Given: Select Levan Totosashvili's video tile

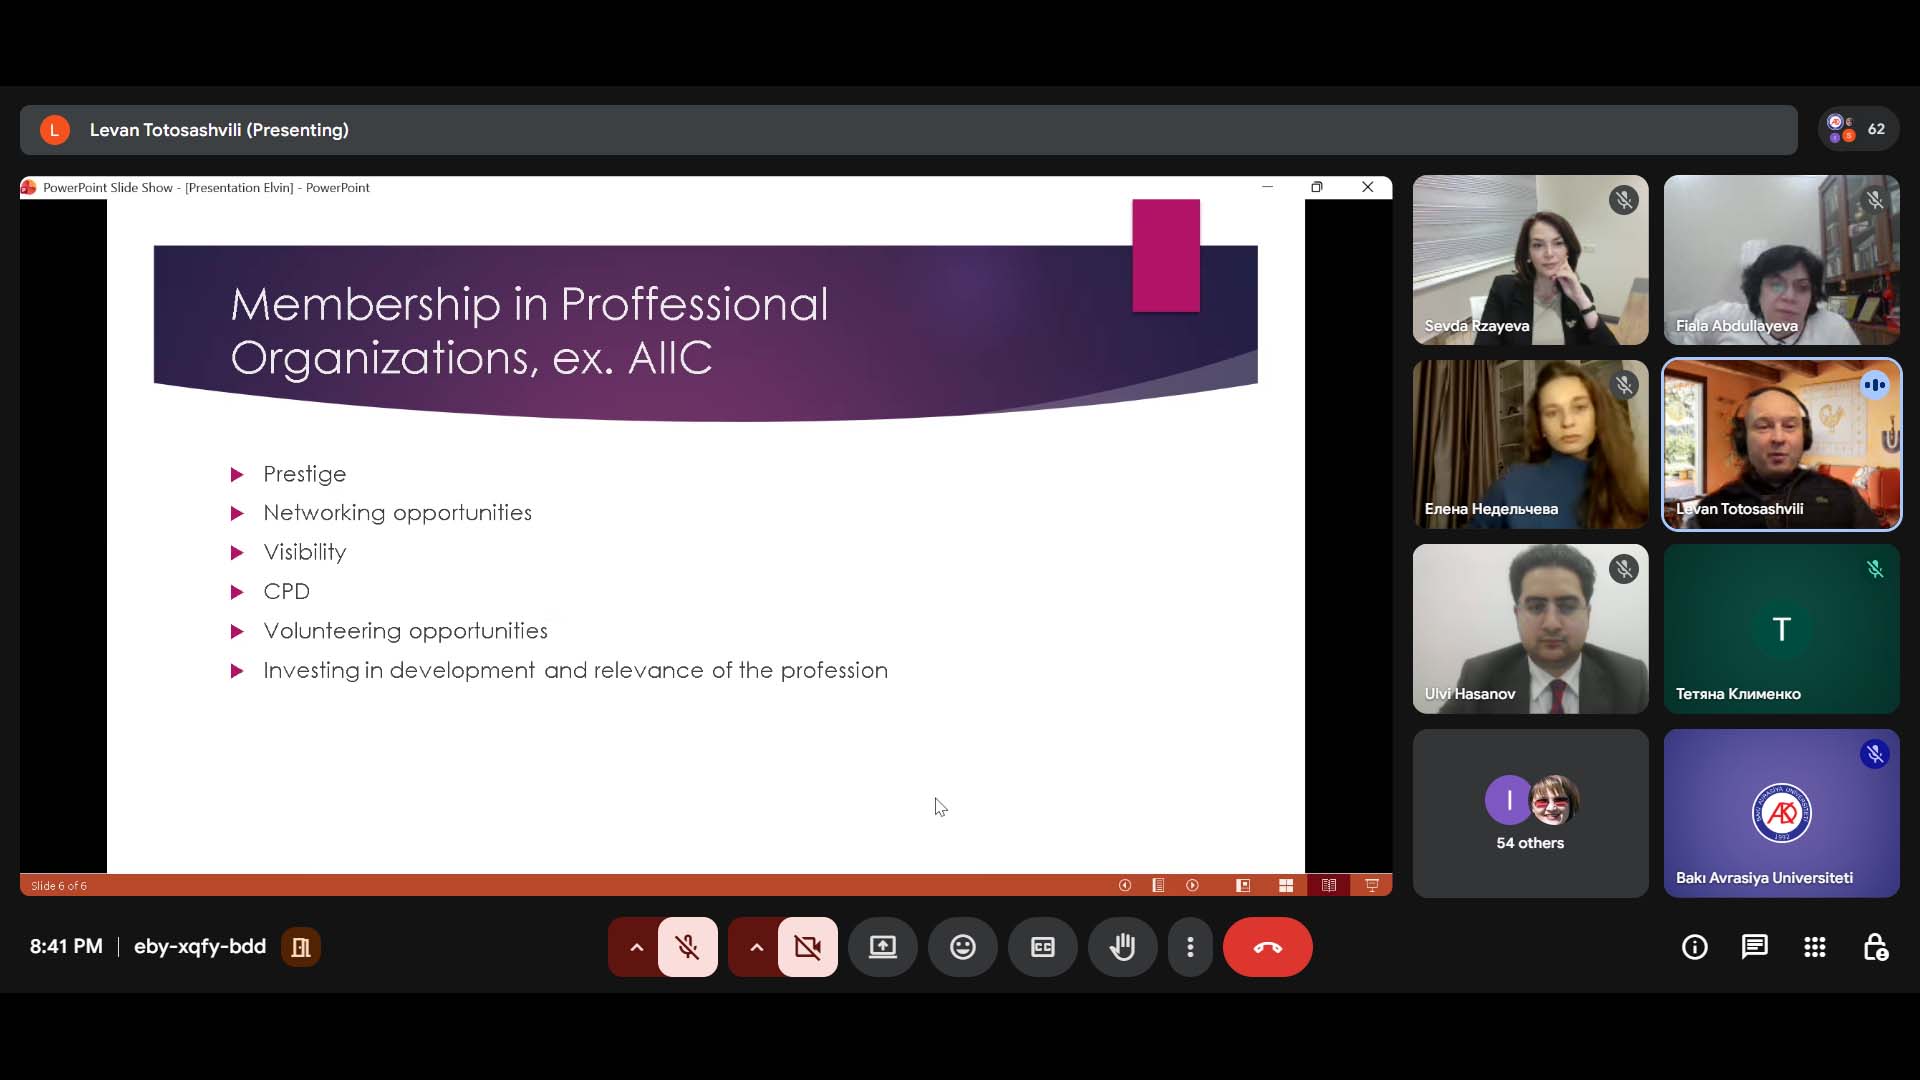Looking at the screenshot, I should tap(1781, 444).
